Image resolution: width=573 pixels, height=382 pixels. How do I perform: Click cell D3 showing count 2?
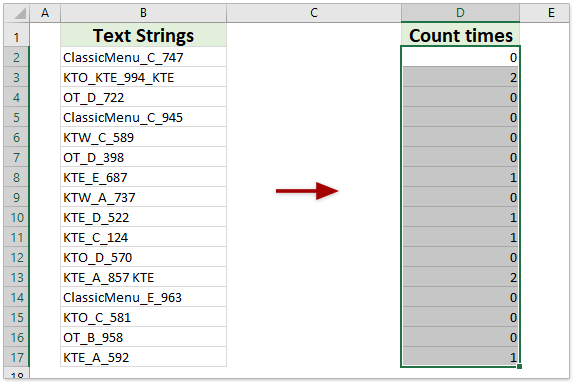(460, 77)
